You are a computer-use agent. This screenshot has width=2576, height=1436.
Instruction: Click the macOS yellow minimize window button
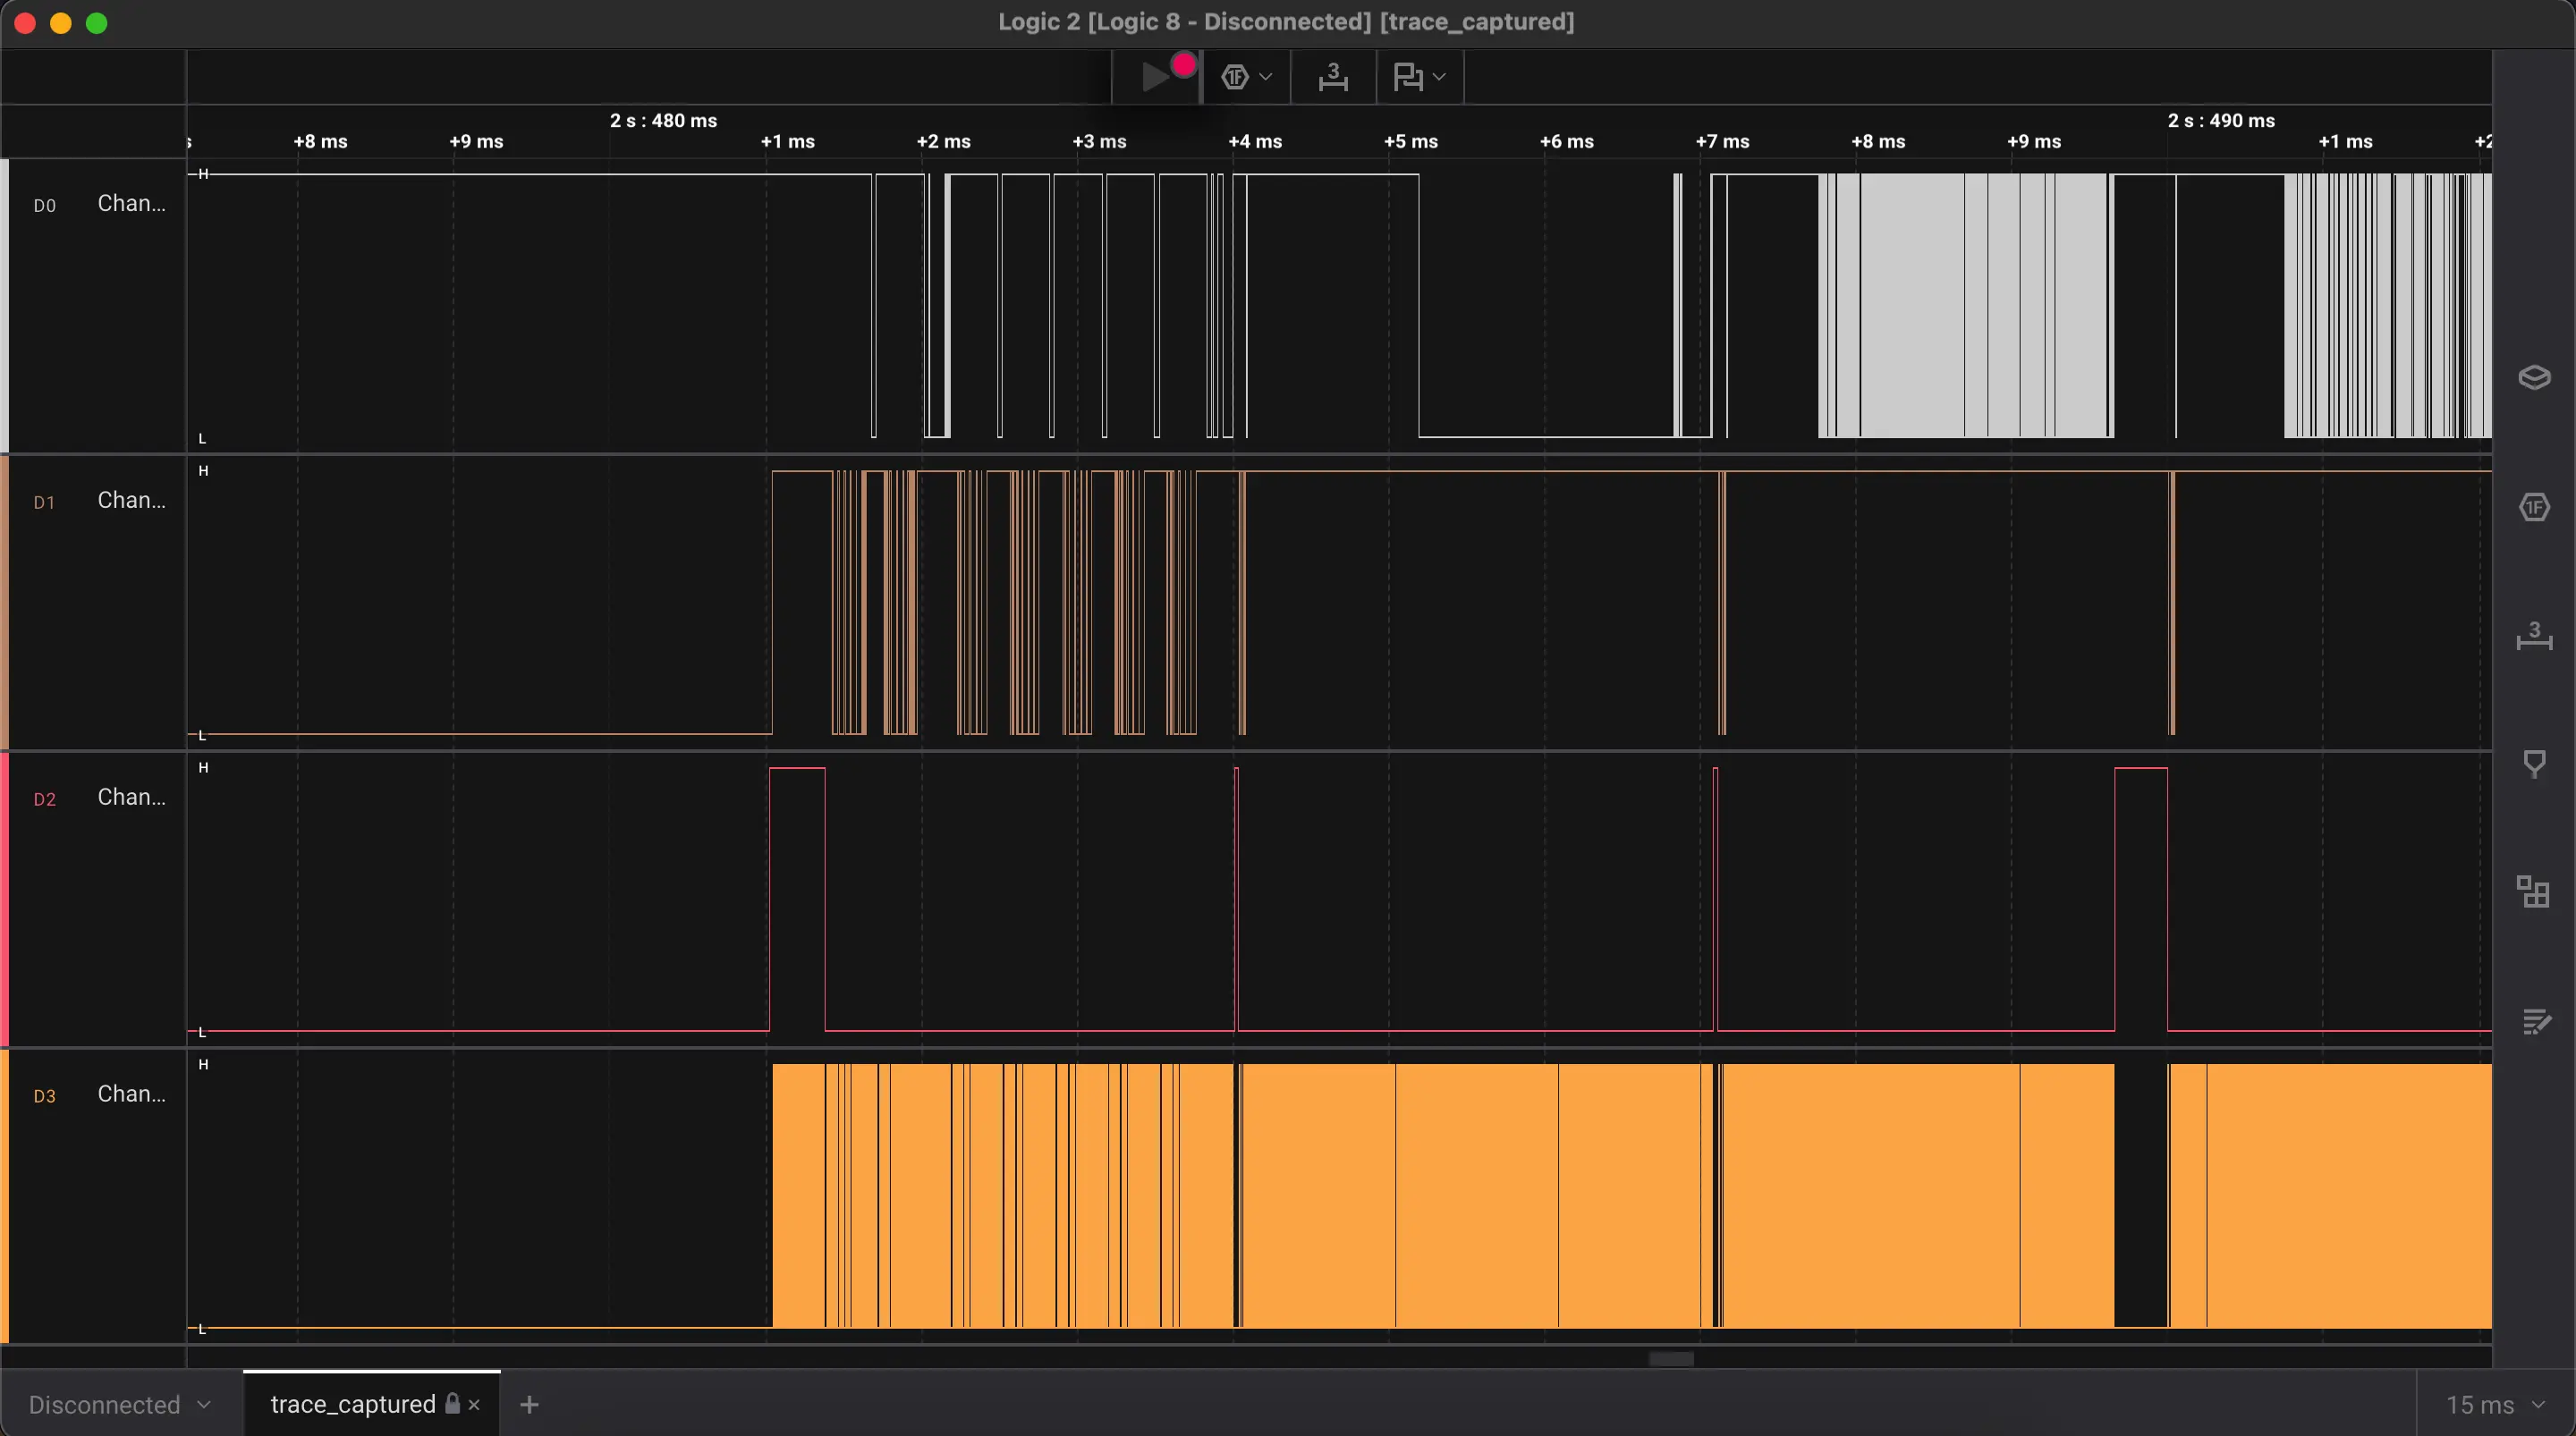(61, 23)
